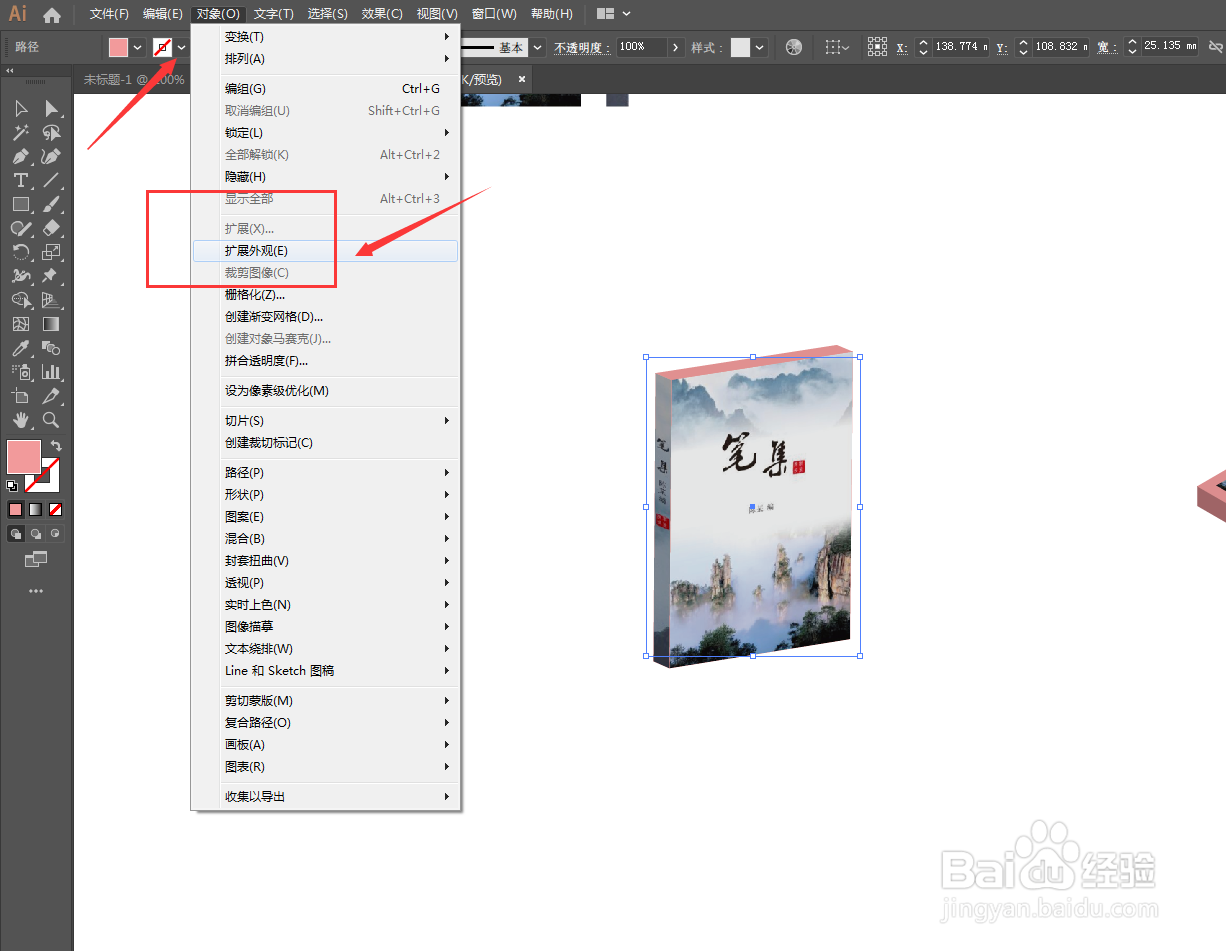Click the stroke swatch in toolbox
The height and width of the screenshot is (951, 1226).
pyautogui.click(x=44, y=477)
